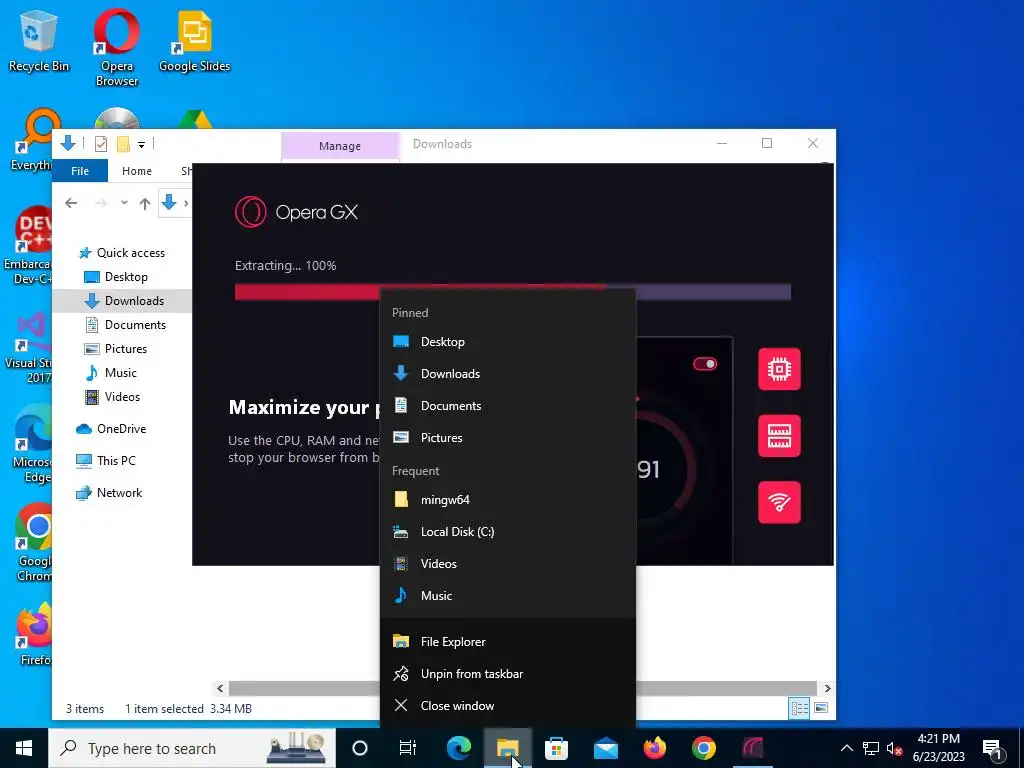Viewport: 1024px width, 768px height.
Task: Open Windows Start menu
Action: [24, 748]
